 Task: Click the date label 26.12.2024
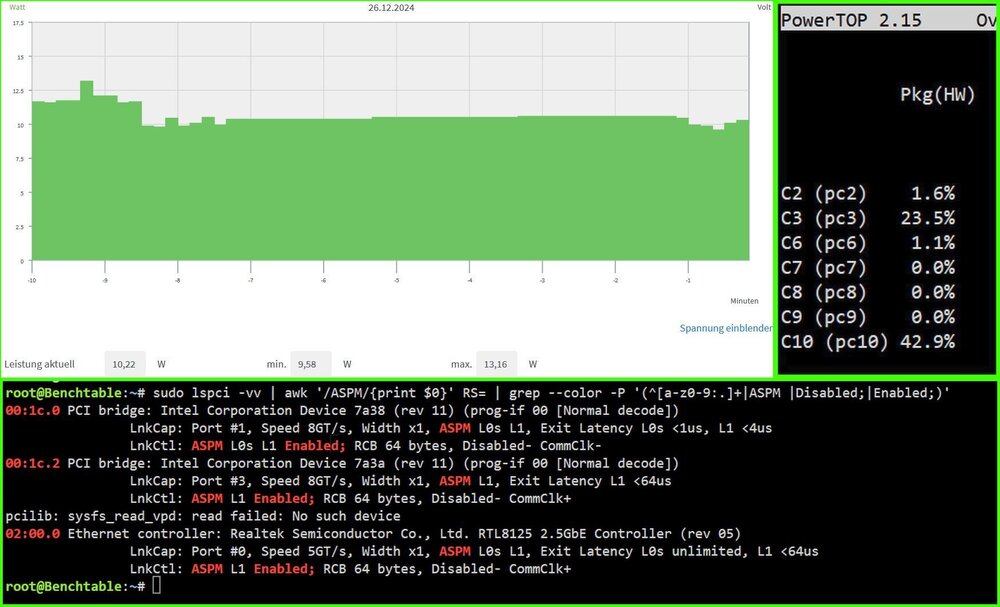click(391, 8)
